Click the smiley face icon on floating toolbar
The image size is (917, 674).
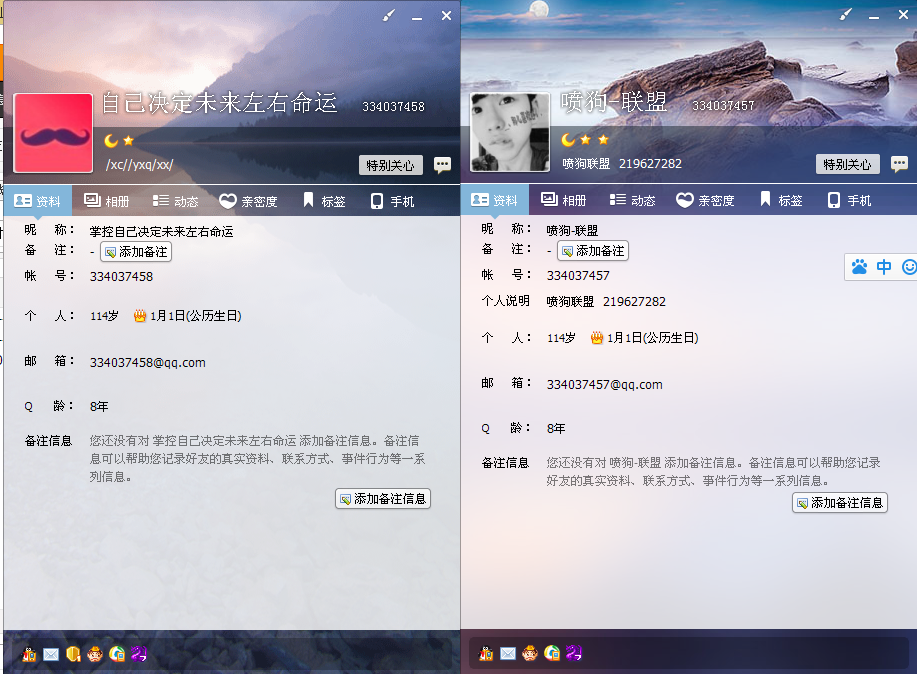coord(909,267)
